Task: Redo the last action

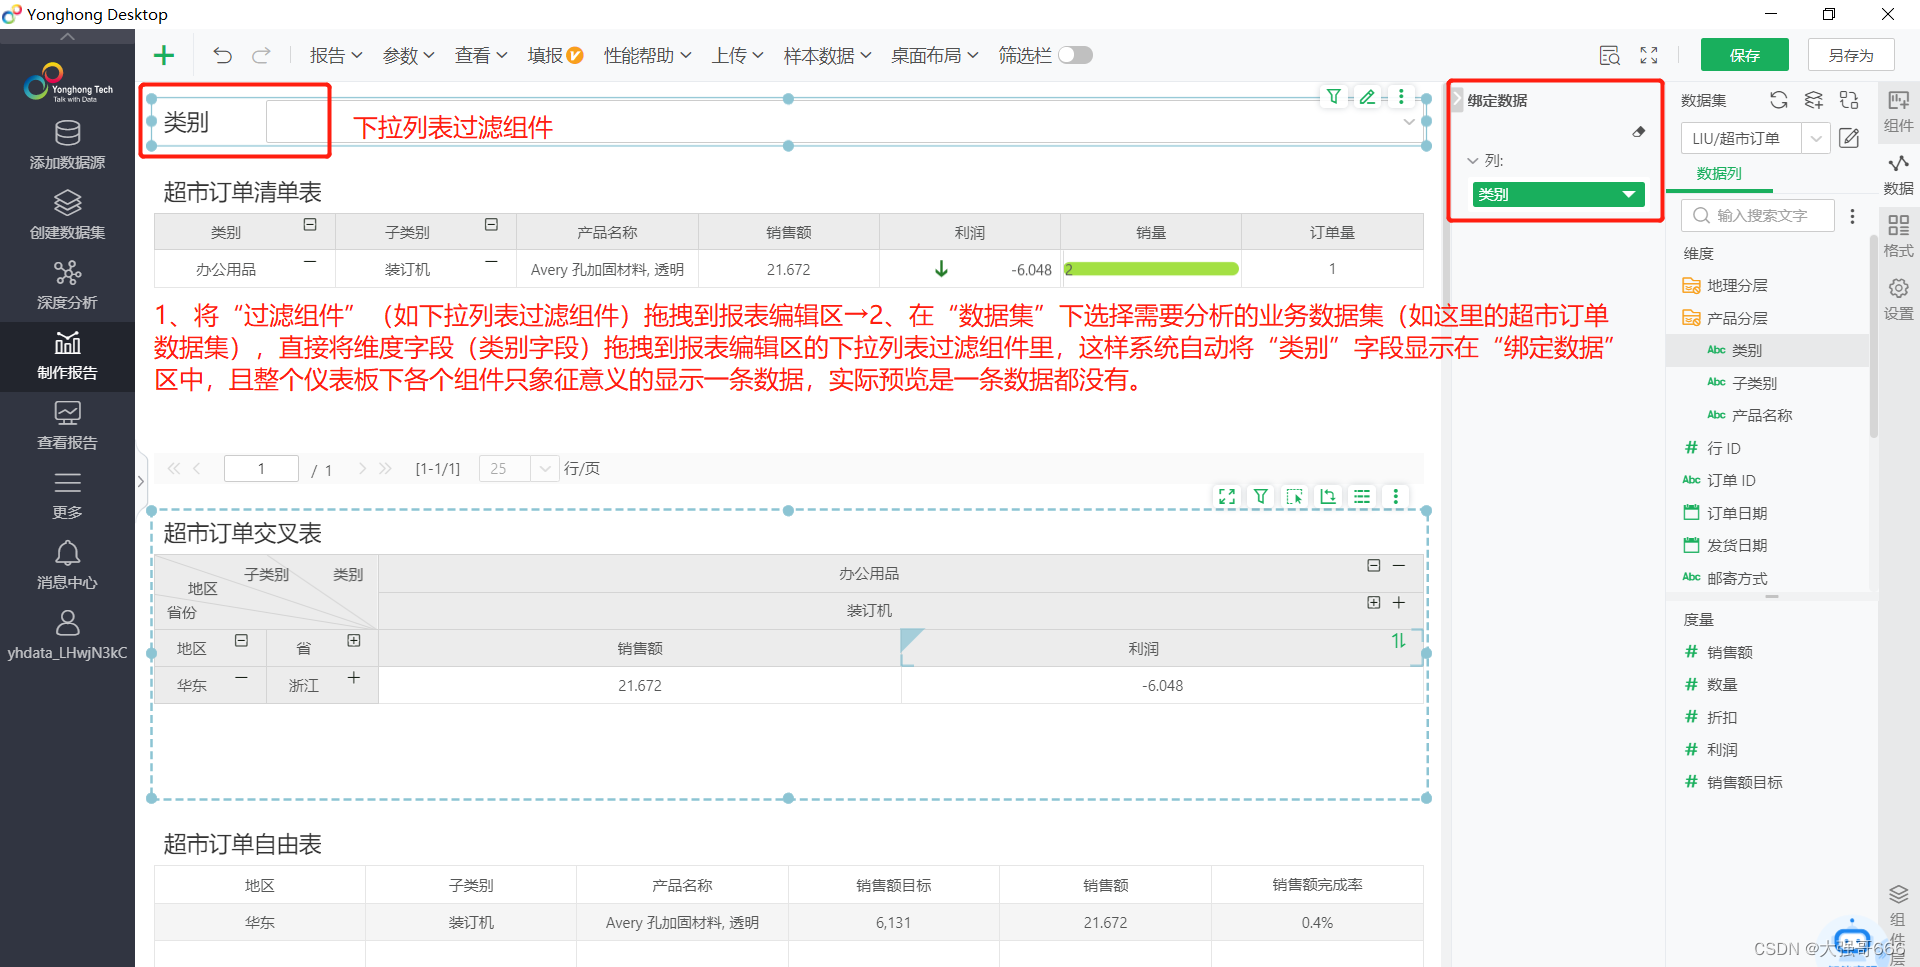Action: [261, 55]
